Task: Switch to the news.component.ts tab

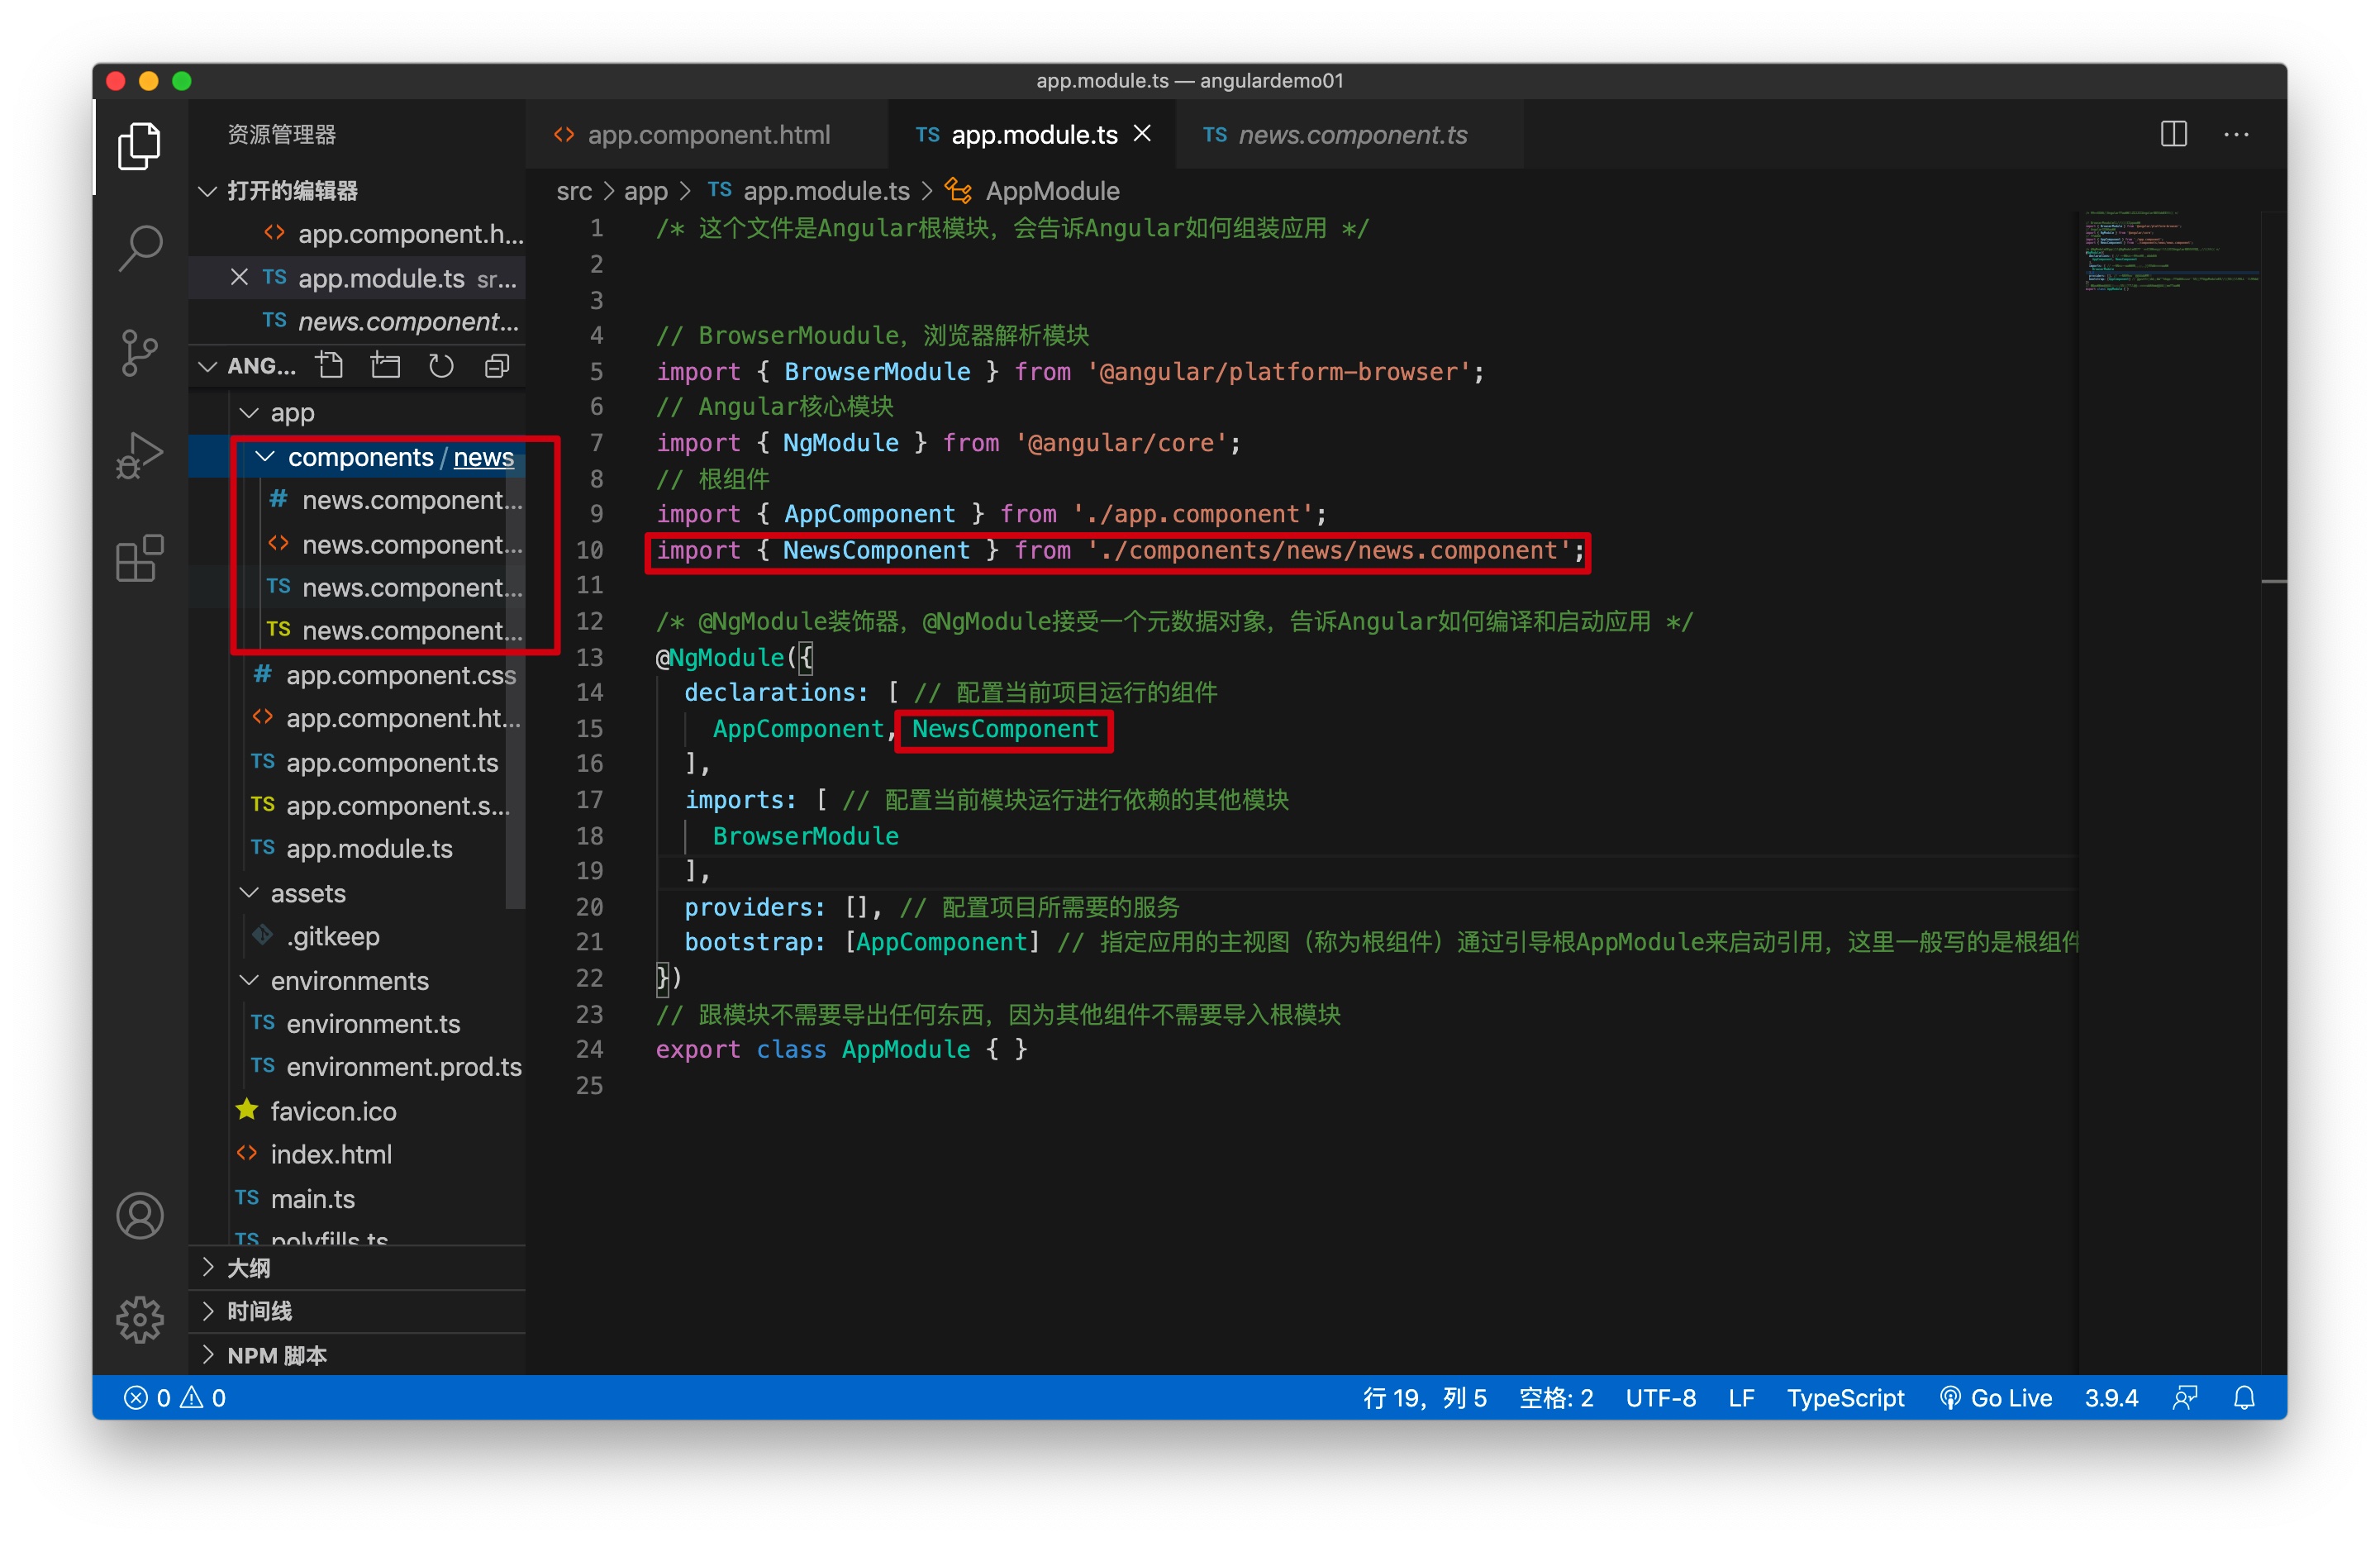Action: (x=1351, y=135)
